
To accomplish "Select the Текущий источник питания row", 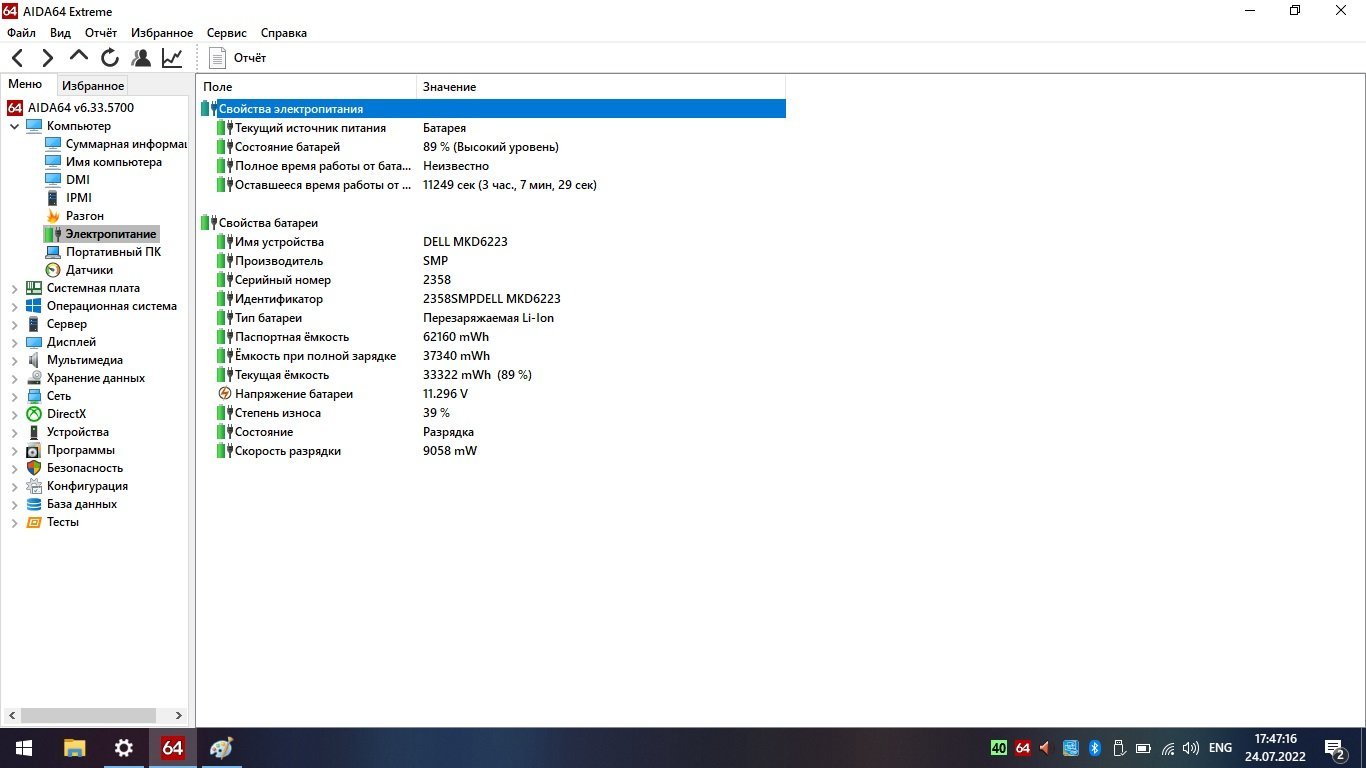I will pos(492,128).
